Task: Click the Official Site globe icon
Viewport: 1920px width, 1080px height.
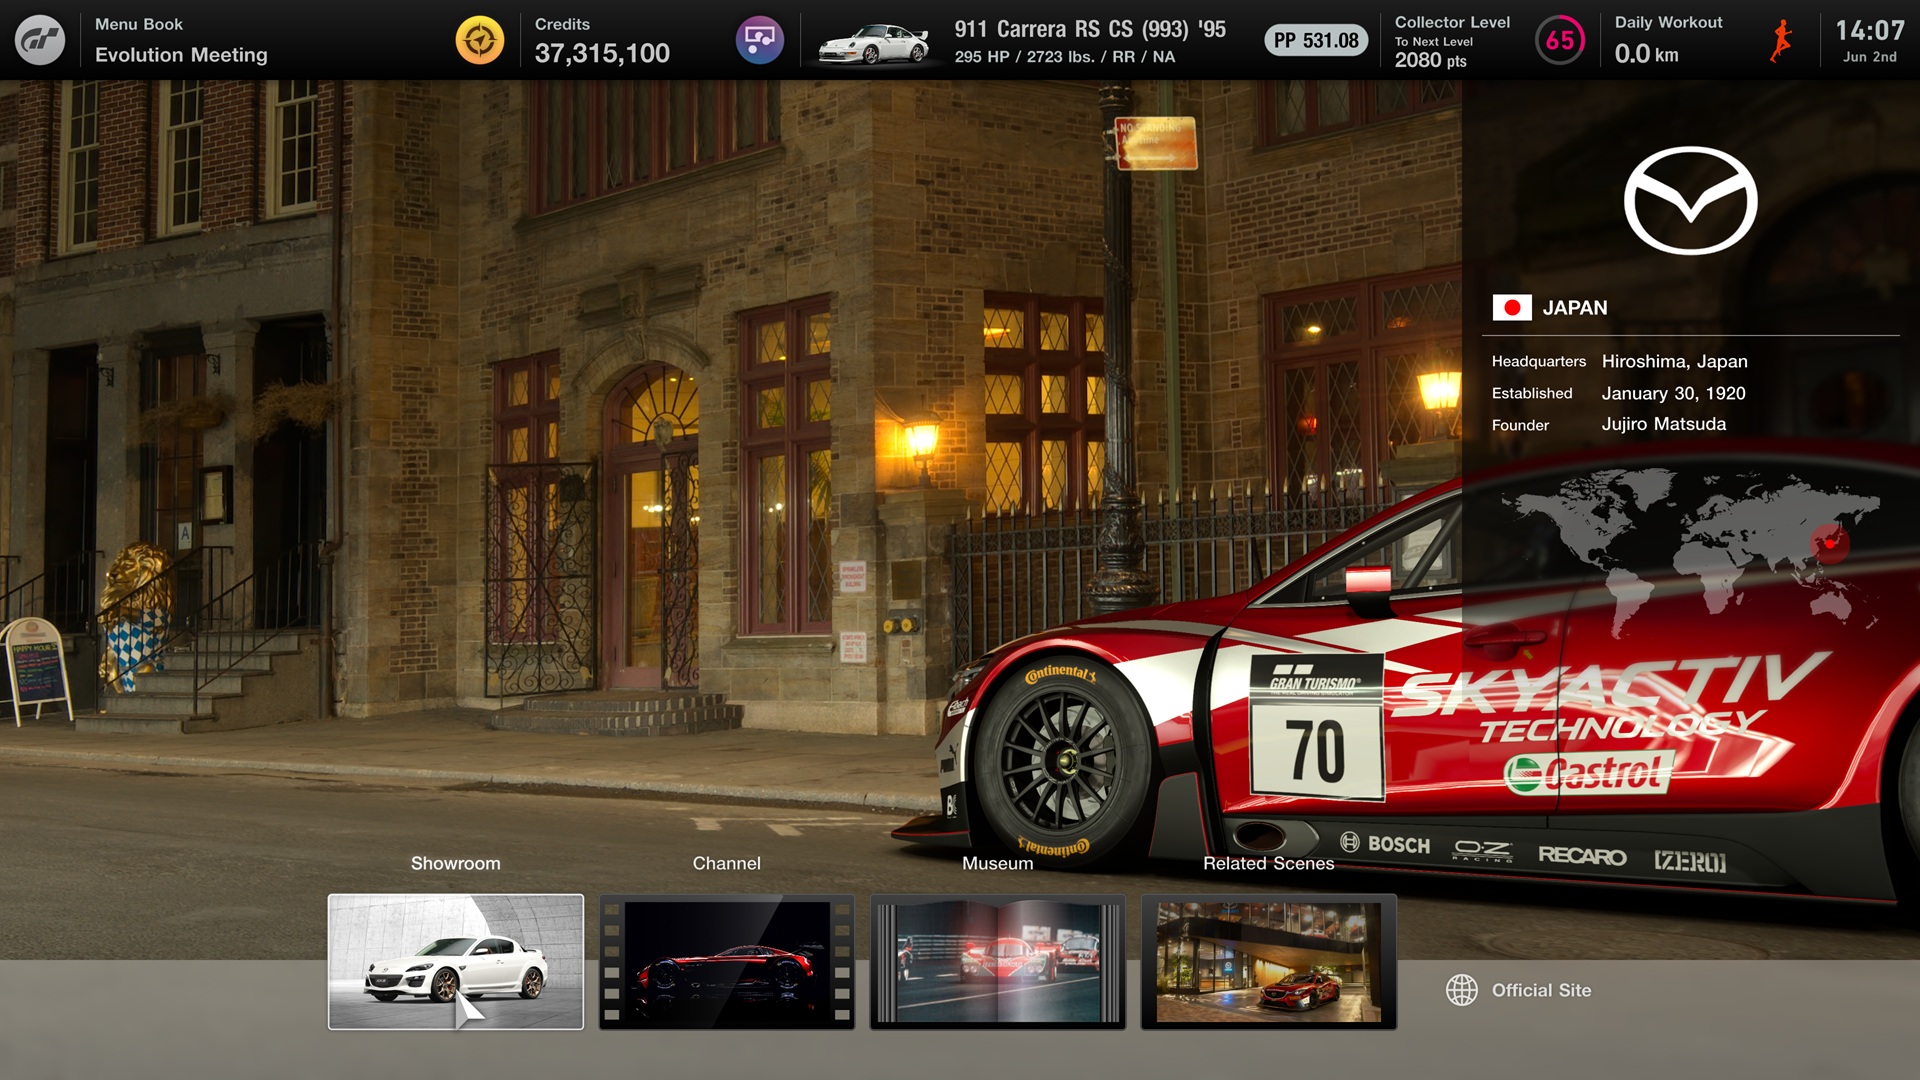Action: click(x=1461, y=990)
